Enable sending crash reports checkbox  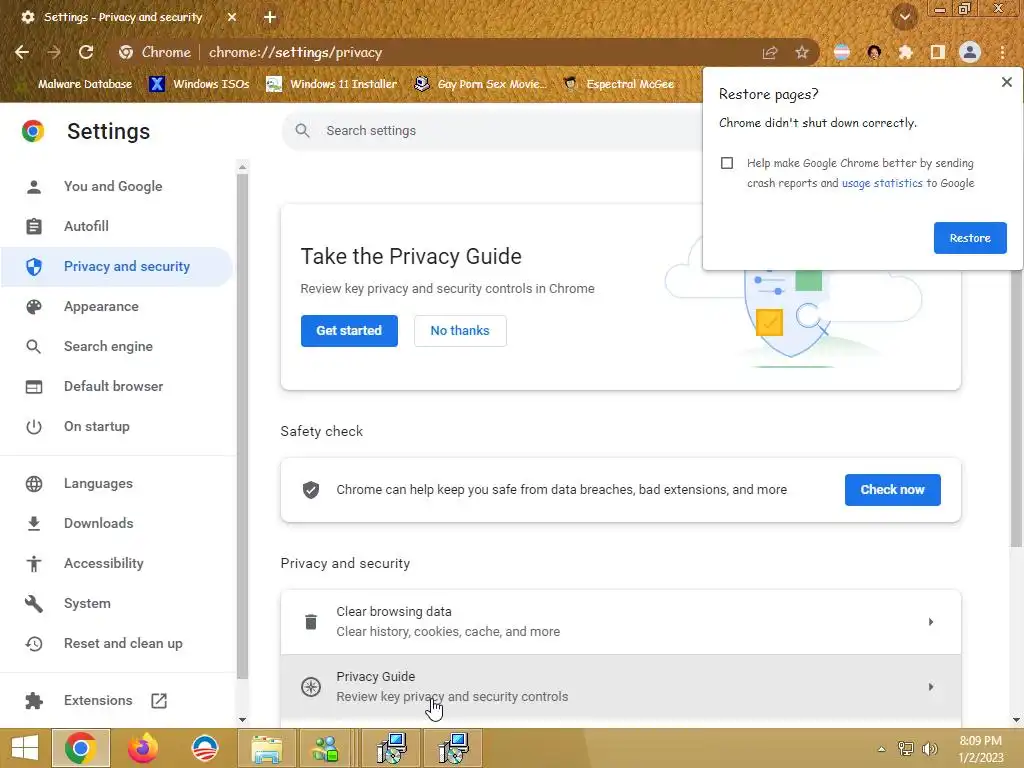click(x=727, y=163)
